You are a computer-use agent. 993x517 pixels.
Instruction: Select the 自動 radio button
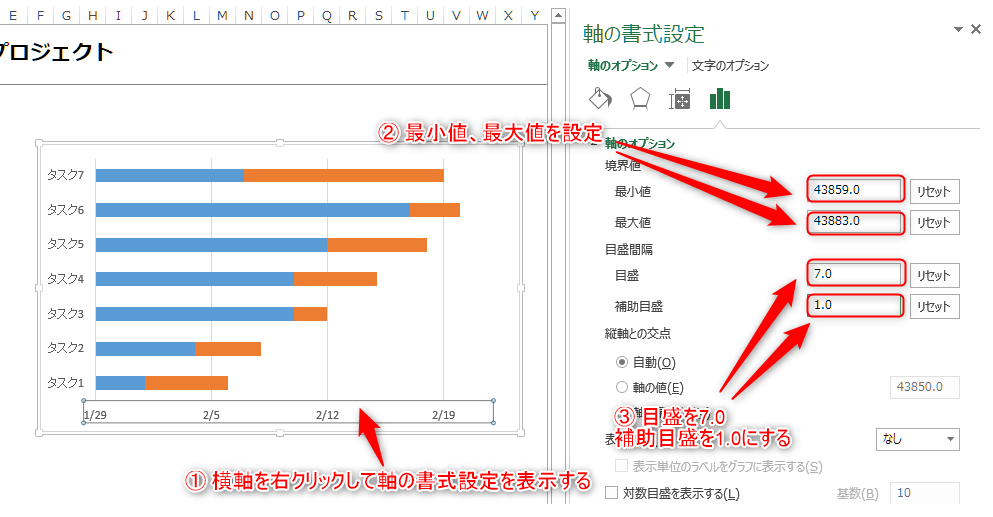coord(622,361)
